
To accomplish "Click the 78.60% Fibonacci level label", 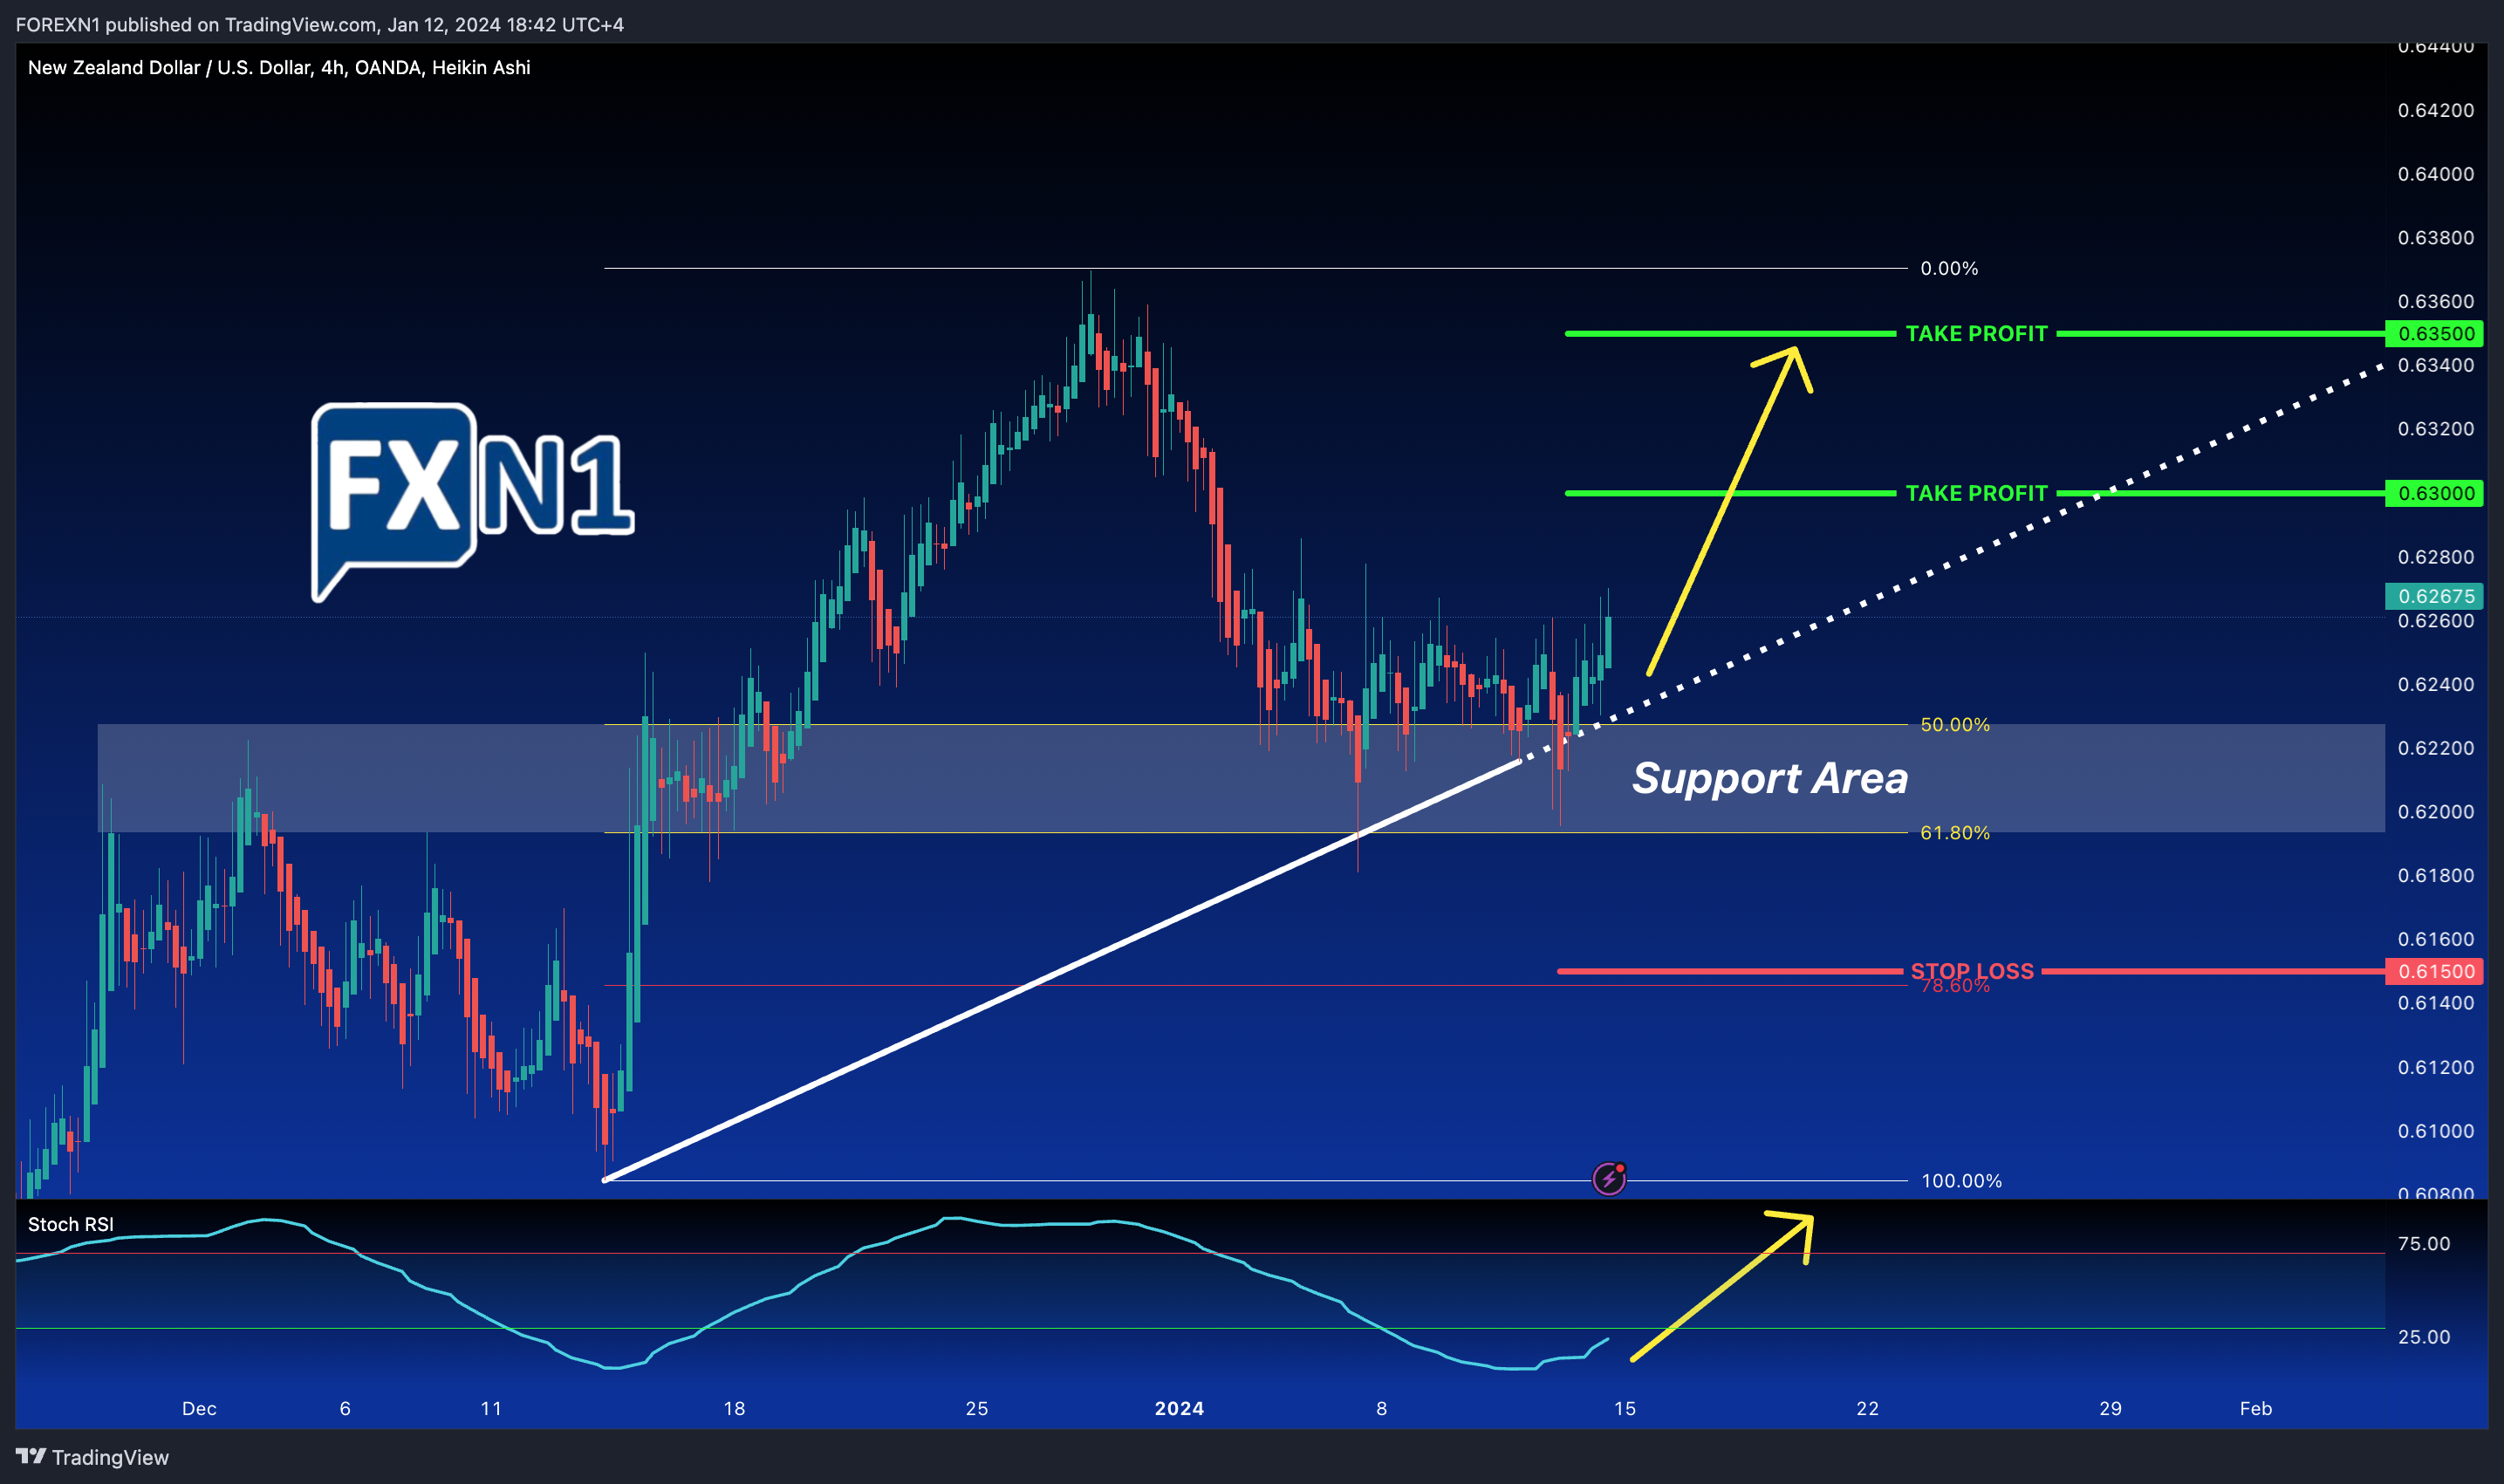I will pyautogui.click(x=1955, y=988).
